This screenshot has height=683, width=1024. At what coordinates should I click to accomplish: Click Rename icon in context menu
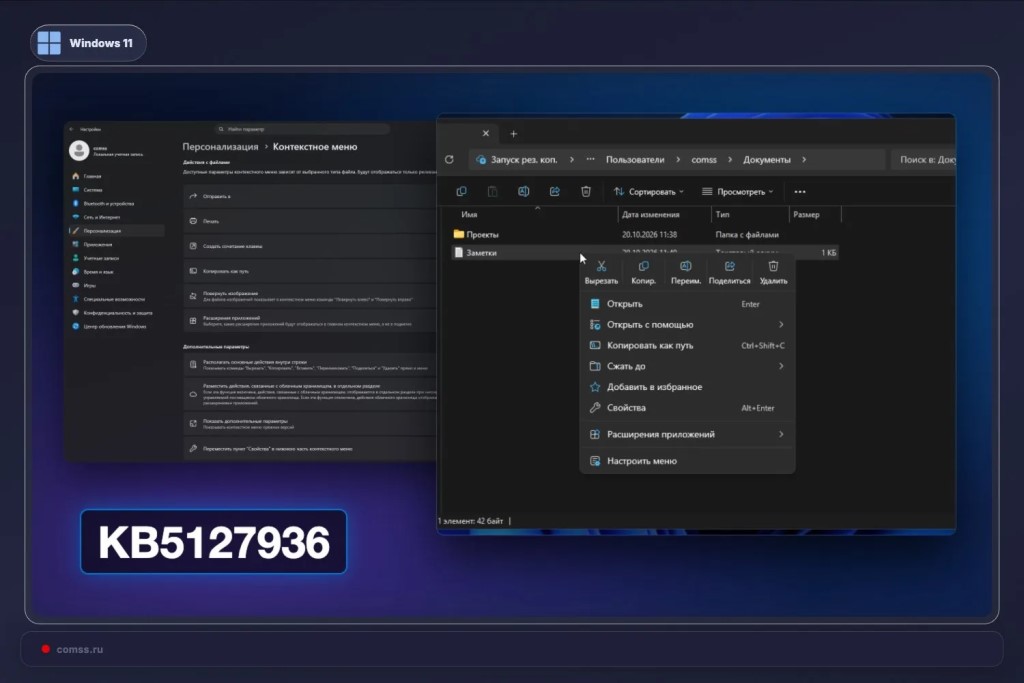click(686, 266)
